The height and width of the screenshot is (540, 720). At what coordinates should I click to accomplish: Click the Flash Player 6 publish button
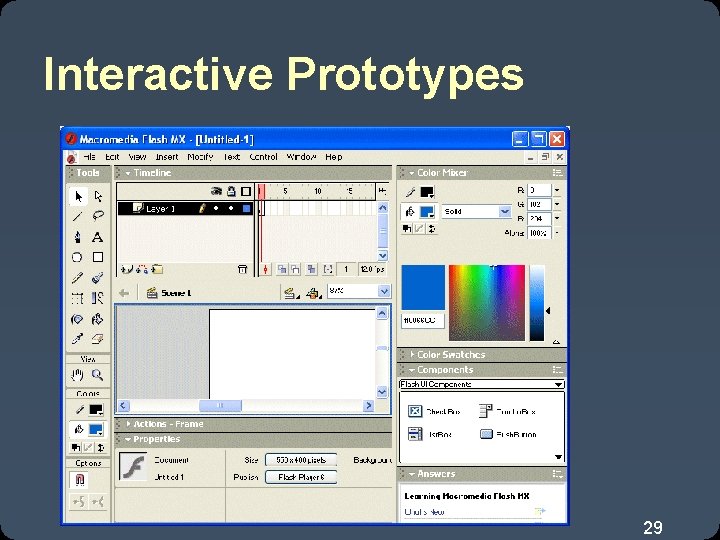click(301, 477)
